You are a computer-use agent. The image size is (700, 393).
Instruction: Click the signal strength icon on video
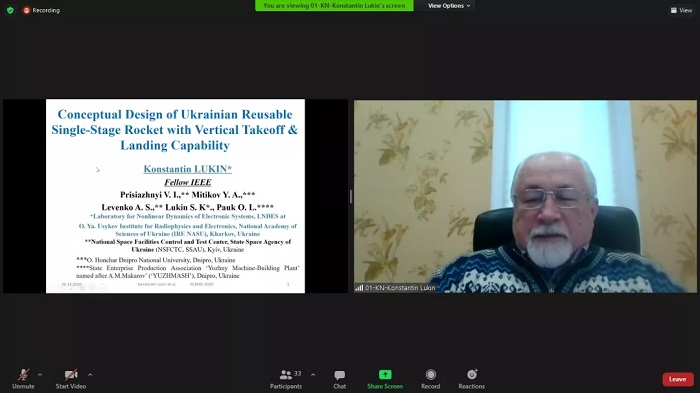359,288
